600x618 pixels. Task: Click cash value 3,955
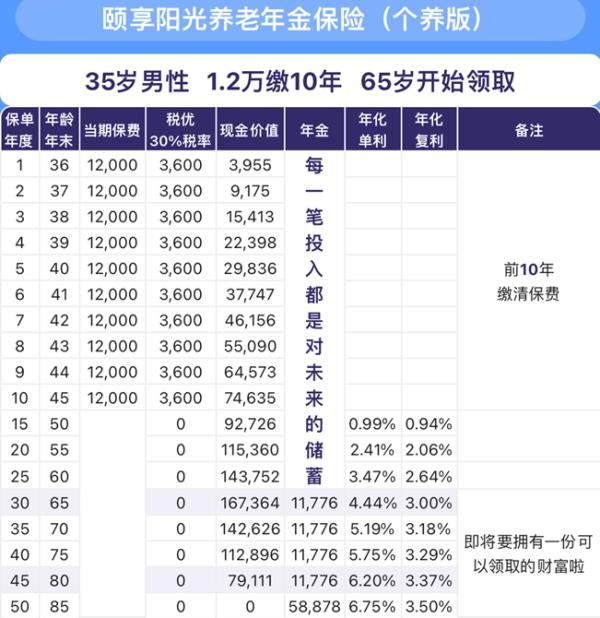pyautogui.click(x=250, y=165)
